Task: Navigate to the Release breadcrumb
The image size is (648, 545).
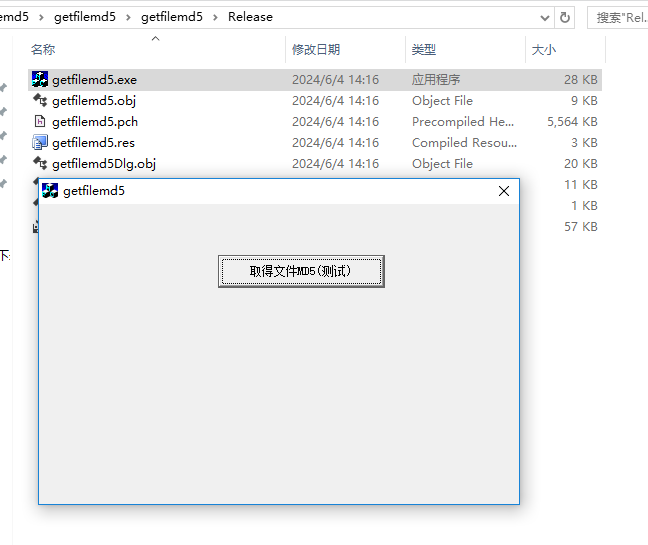Action: 250,17
